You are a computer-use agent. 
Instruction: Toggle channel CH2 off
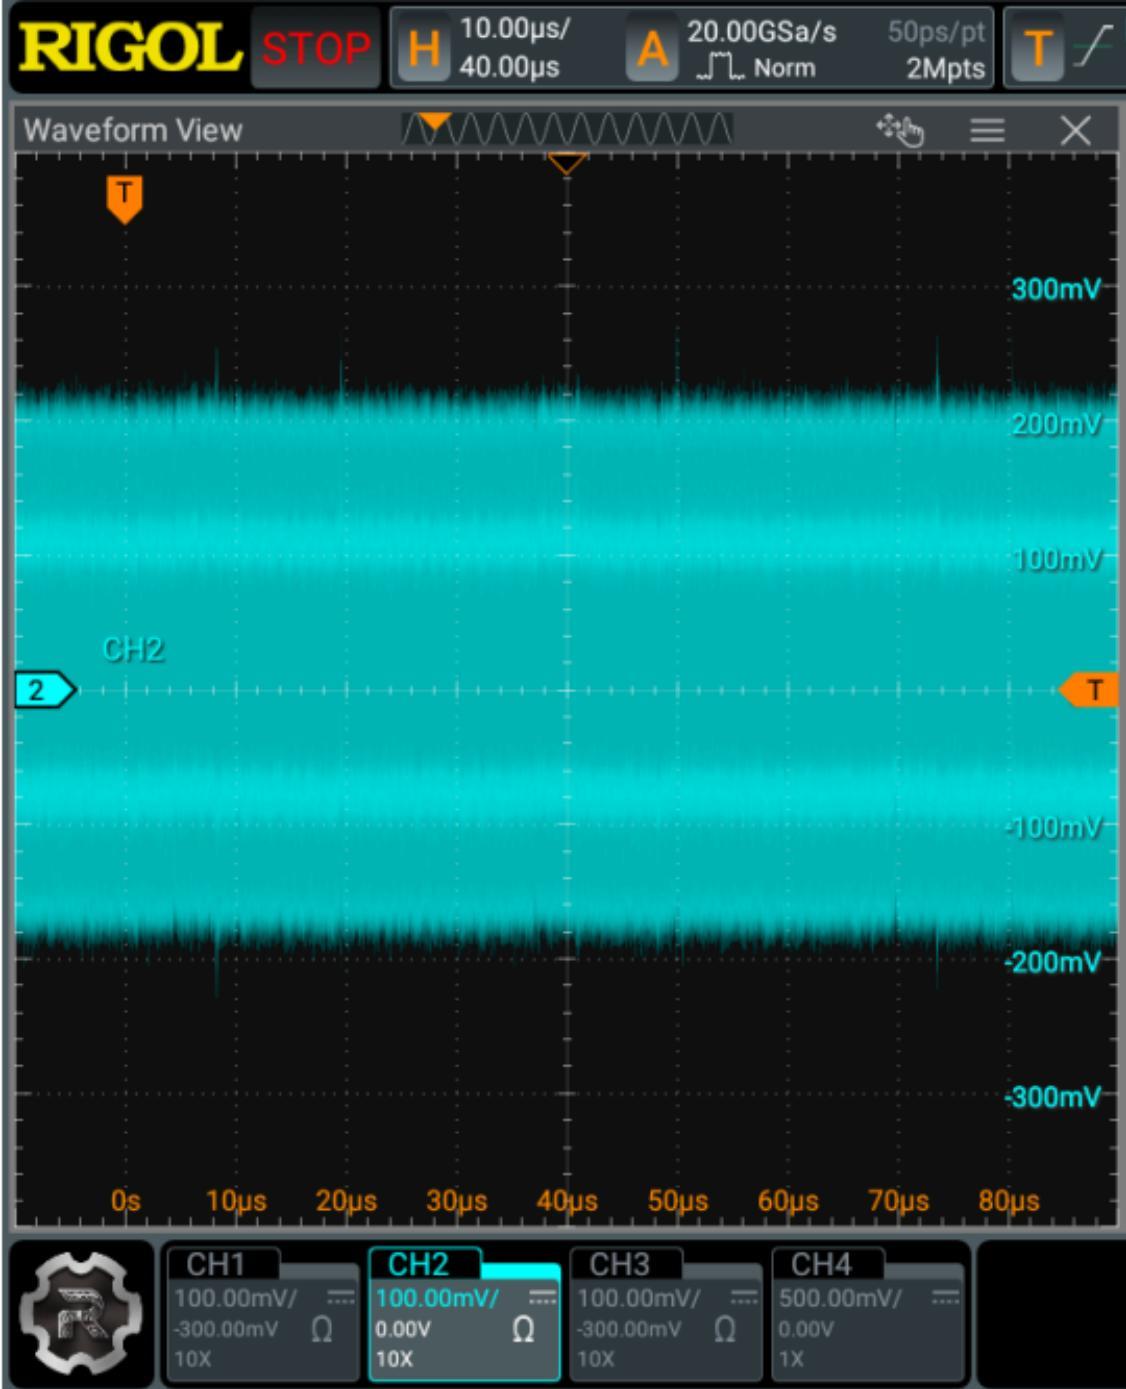(464, 1313)
